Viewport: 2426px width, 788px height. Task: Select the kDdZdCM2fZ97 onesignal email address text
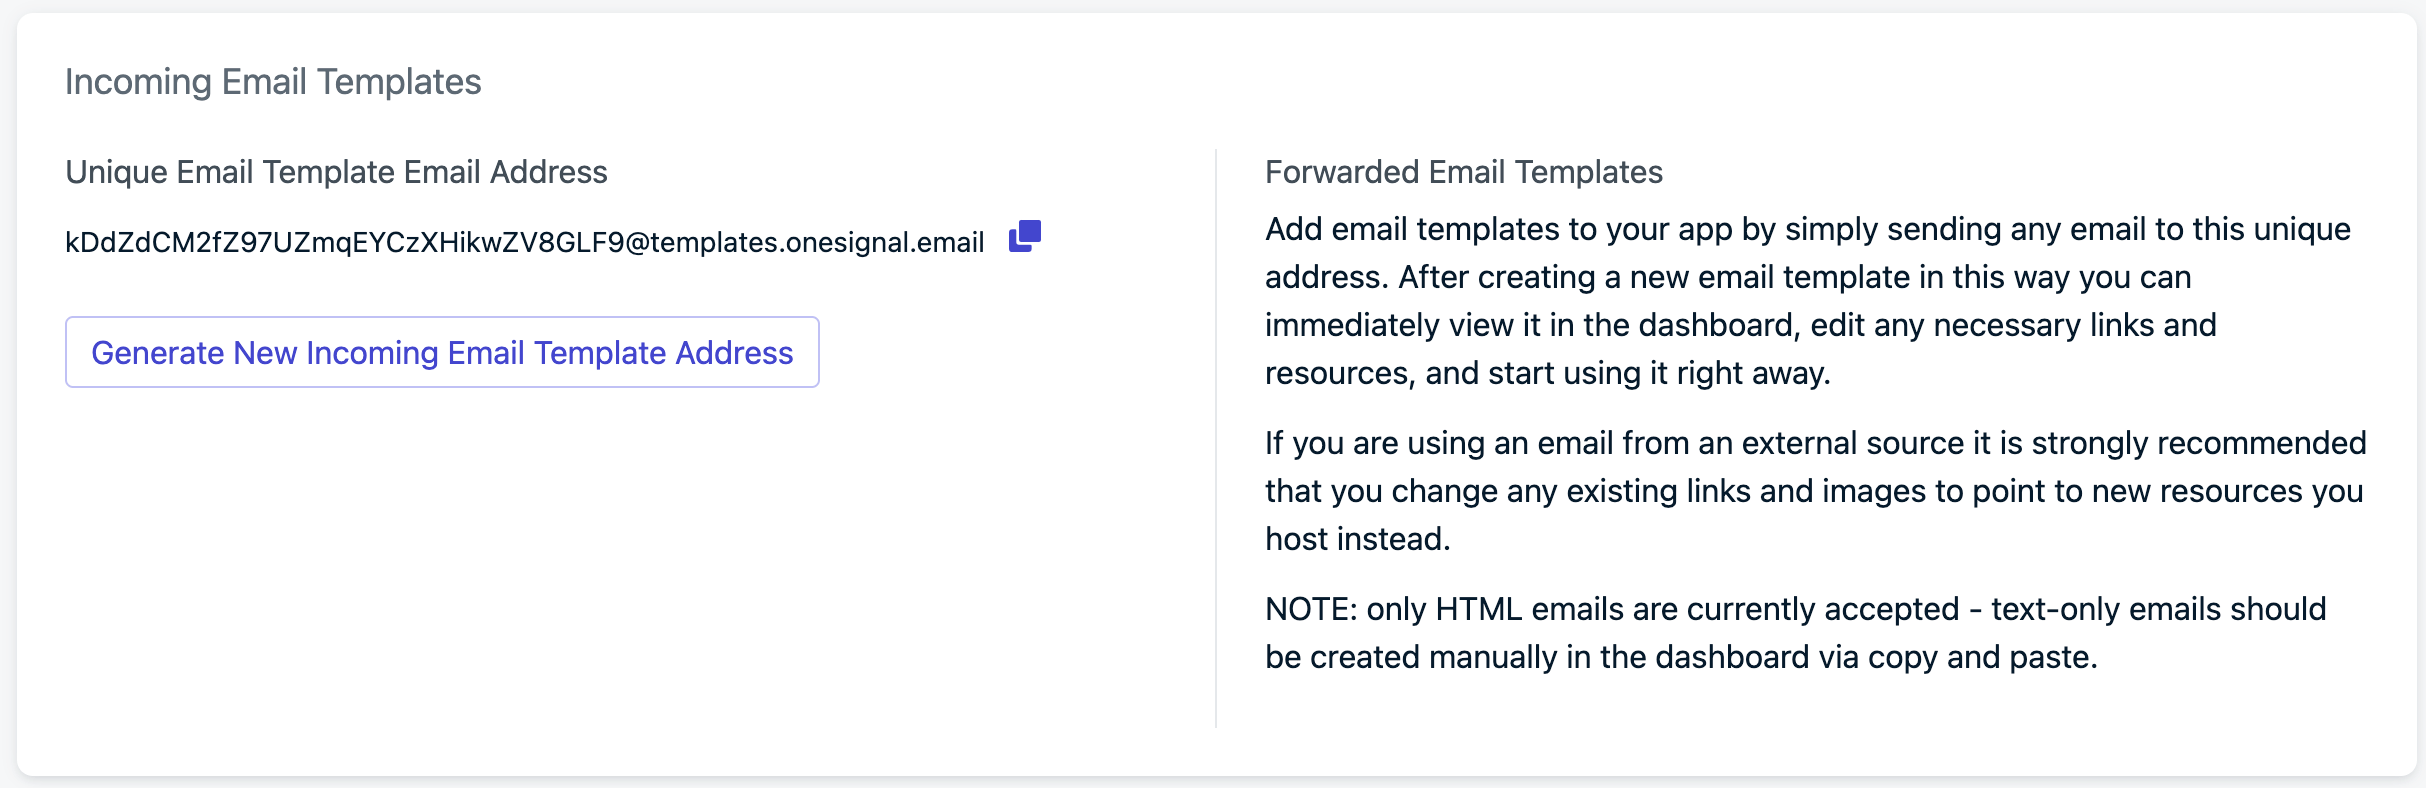click(525, 242)
